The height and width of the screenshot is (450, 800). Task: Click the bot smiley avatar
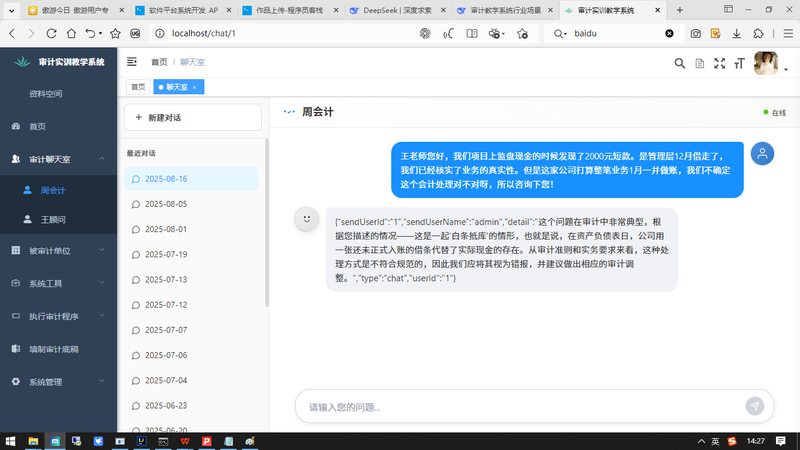[307, 219]
